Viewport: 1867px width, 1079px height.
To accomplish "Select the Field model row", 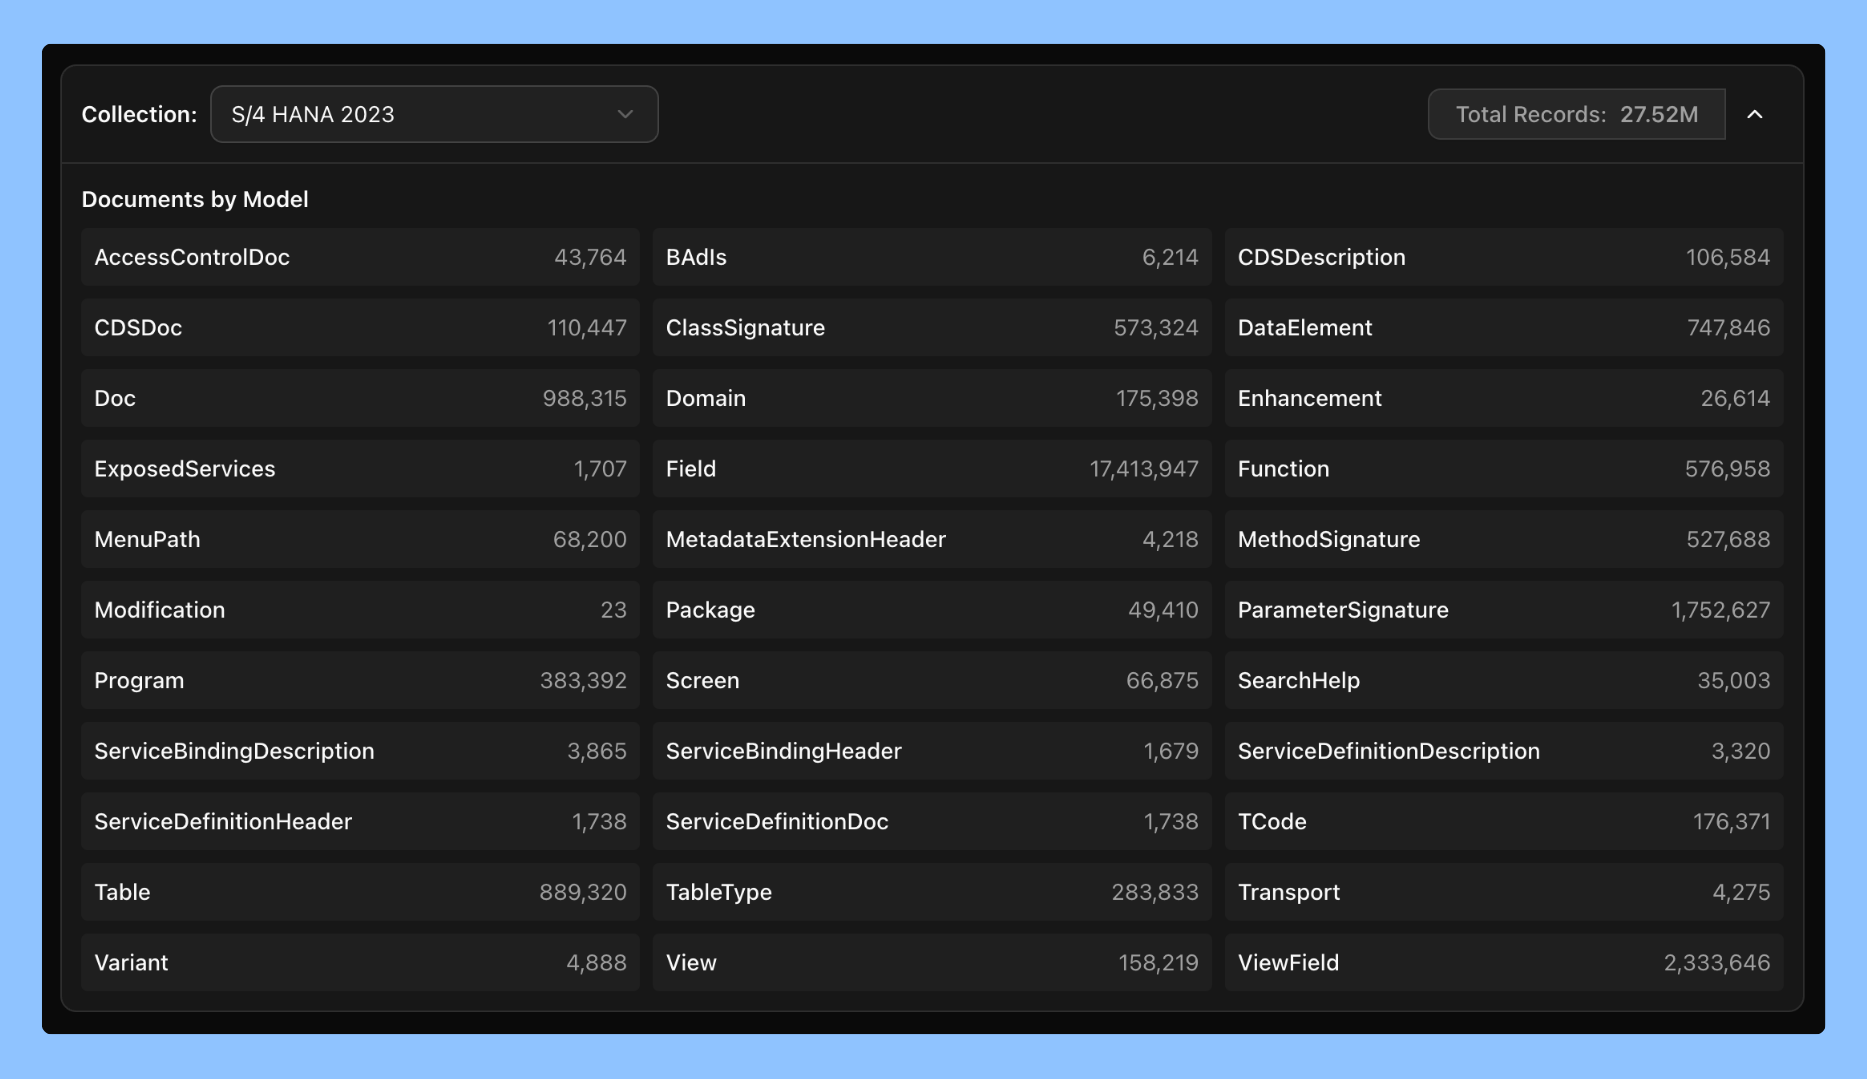I will pyautogui.click(x=932, y=468).
